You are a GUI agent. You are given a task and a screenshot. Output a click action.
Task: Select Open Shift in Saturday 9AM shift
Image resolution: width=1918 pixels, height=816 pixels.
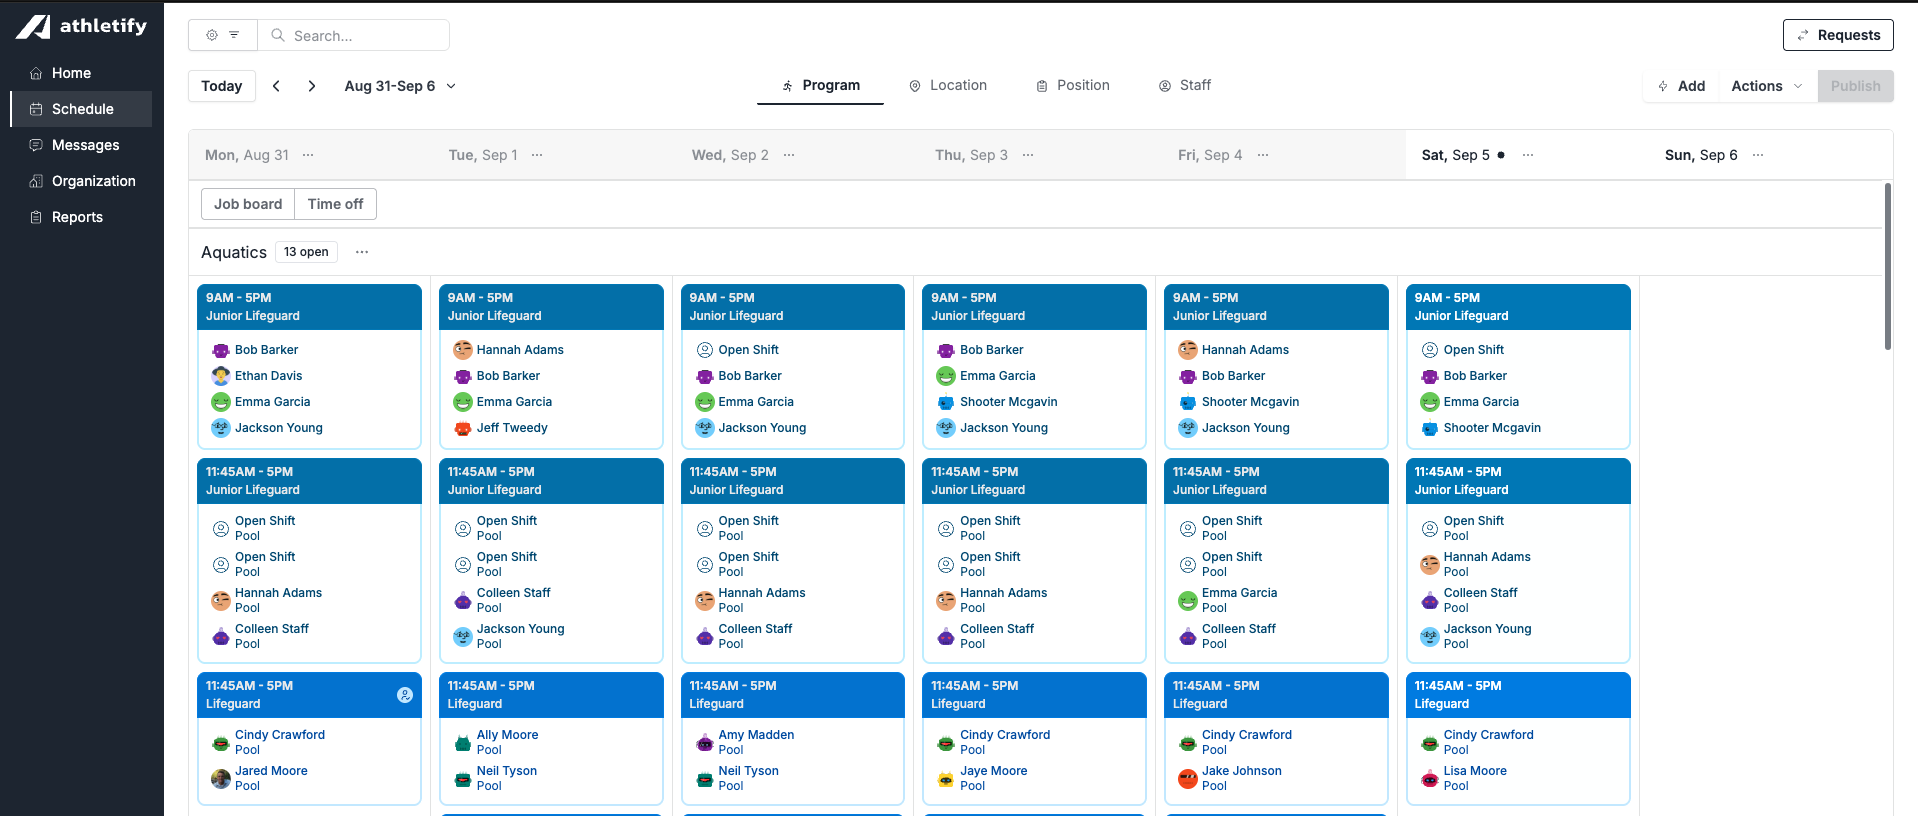point(1474,350)
